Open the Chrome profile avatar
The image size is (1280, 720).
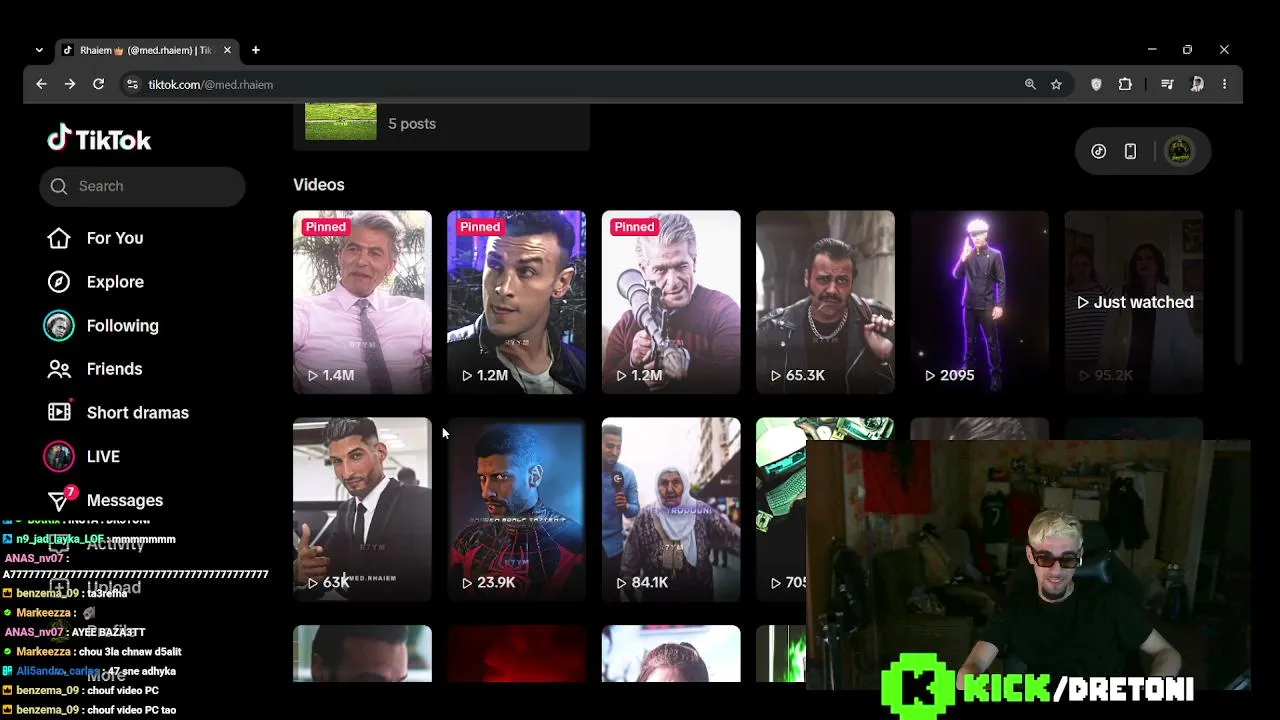1197,85
